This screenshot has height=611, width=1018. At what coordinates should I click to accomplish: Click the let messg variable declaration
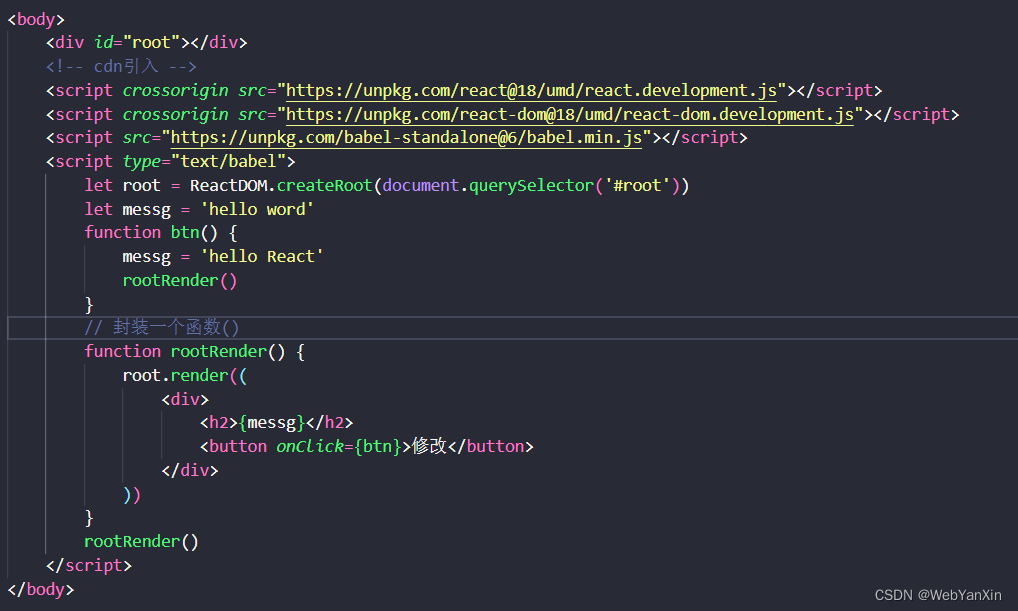tap(199, 209)
